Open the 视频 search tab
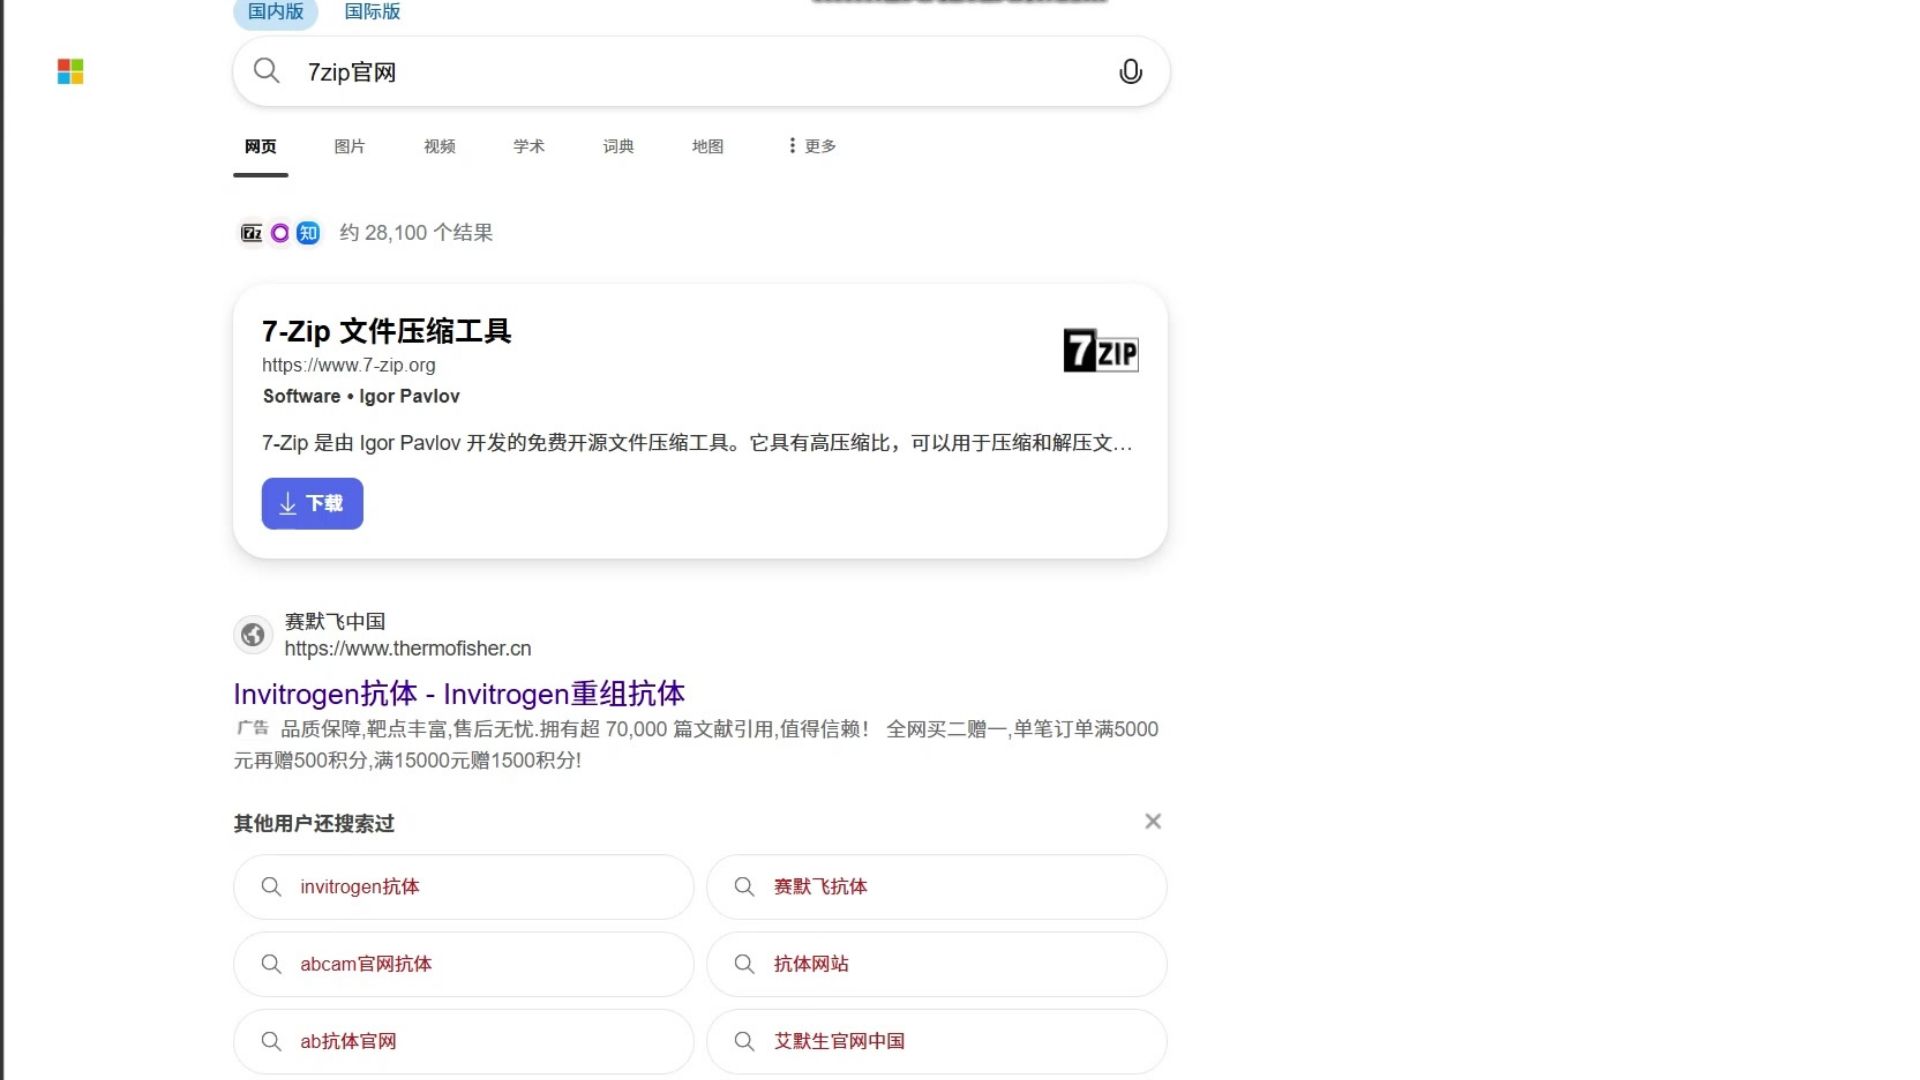 (439, 146)
